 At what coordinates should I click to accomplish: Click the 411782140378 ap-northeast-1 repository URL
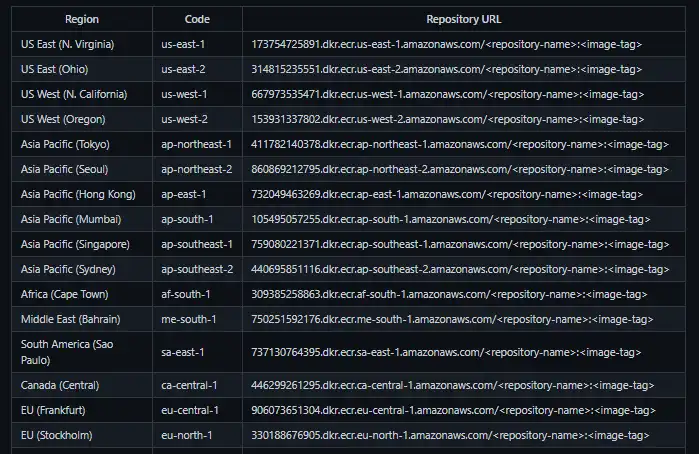[x=460, y=144]
